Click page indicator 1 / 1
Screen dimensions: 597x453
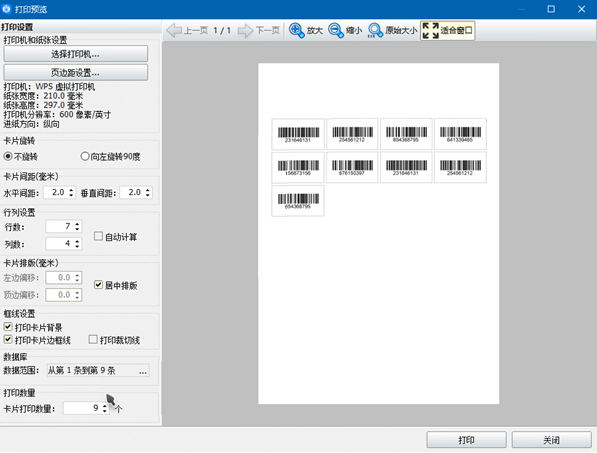click(222, 30)
